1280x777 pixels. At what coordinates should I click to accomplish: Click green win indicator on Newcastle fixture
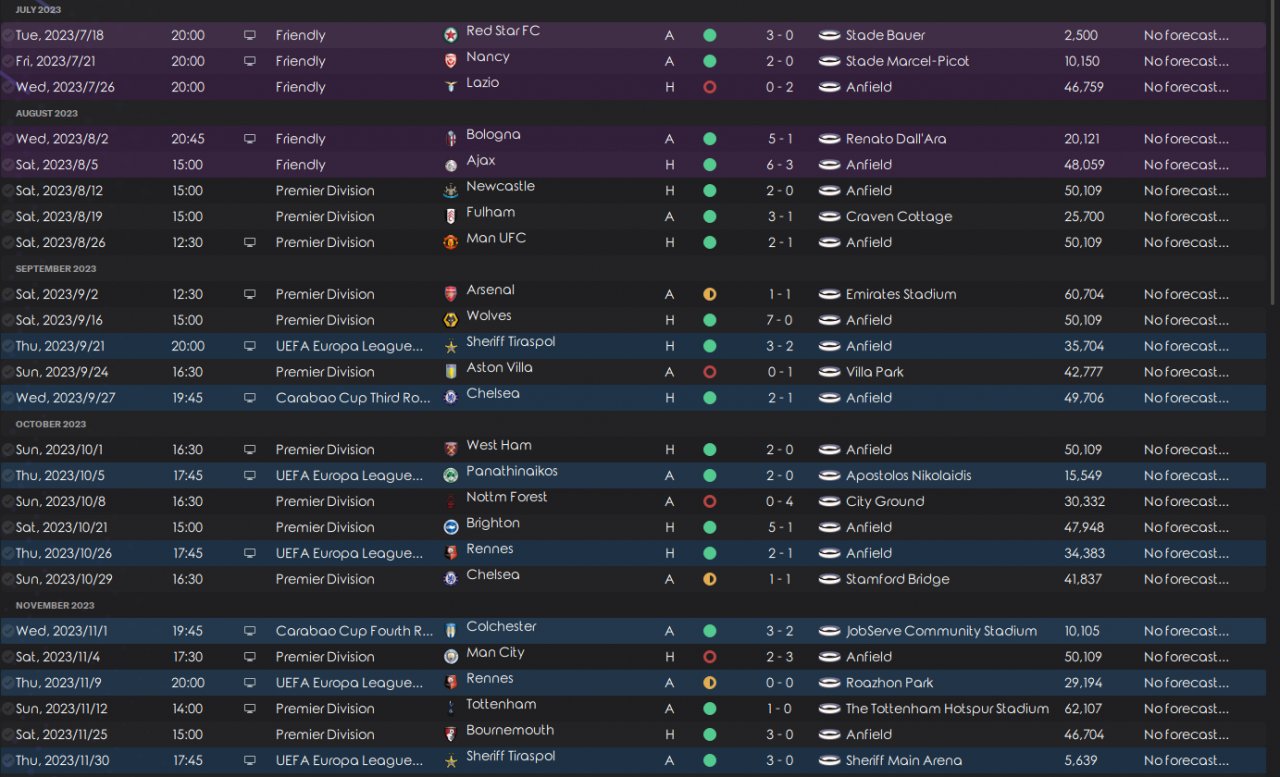(x=709, y=190)
